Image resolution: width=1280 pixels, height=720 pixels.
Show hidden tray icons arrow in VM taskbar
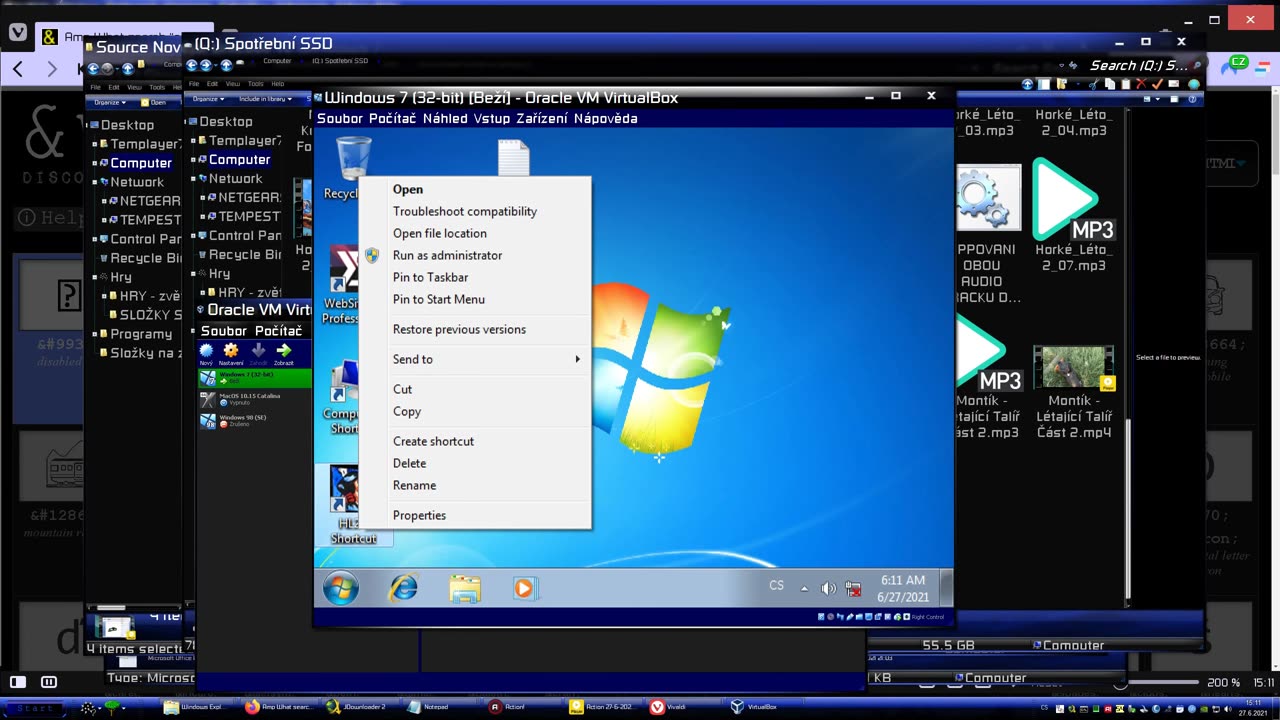click(804, 588)
